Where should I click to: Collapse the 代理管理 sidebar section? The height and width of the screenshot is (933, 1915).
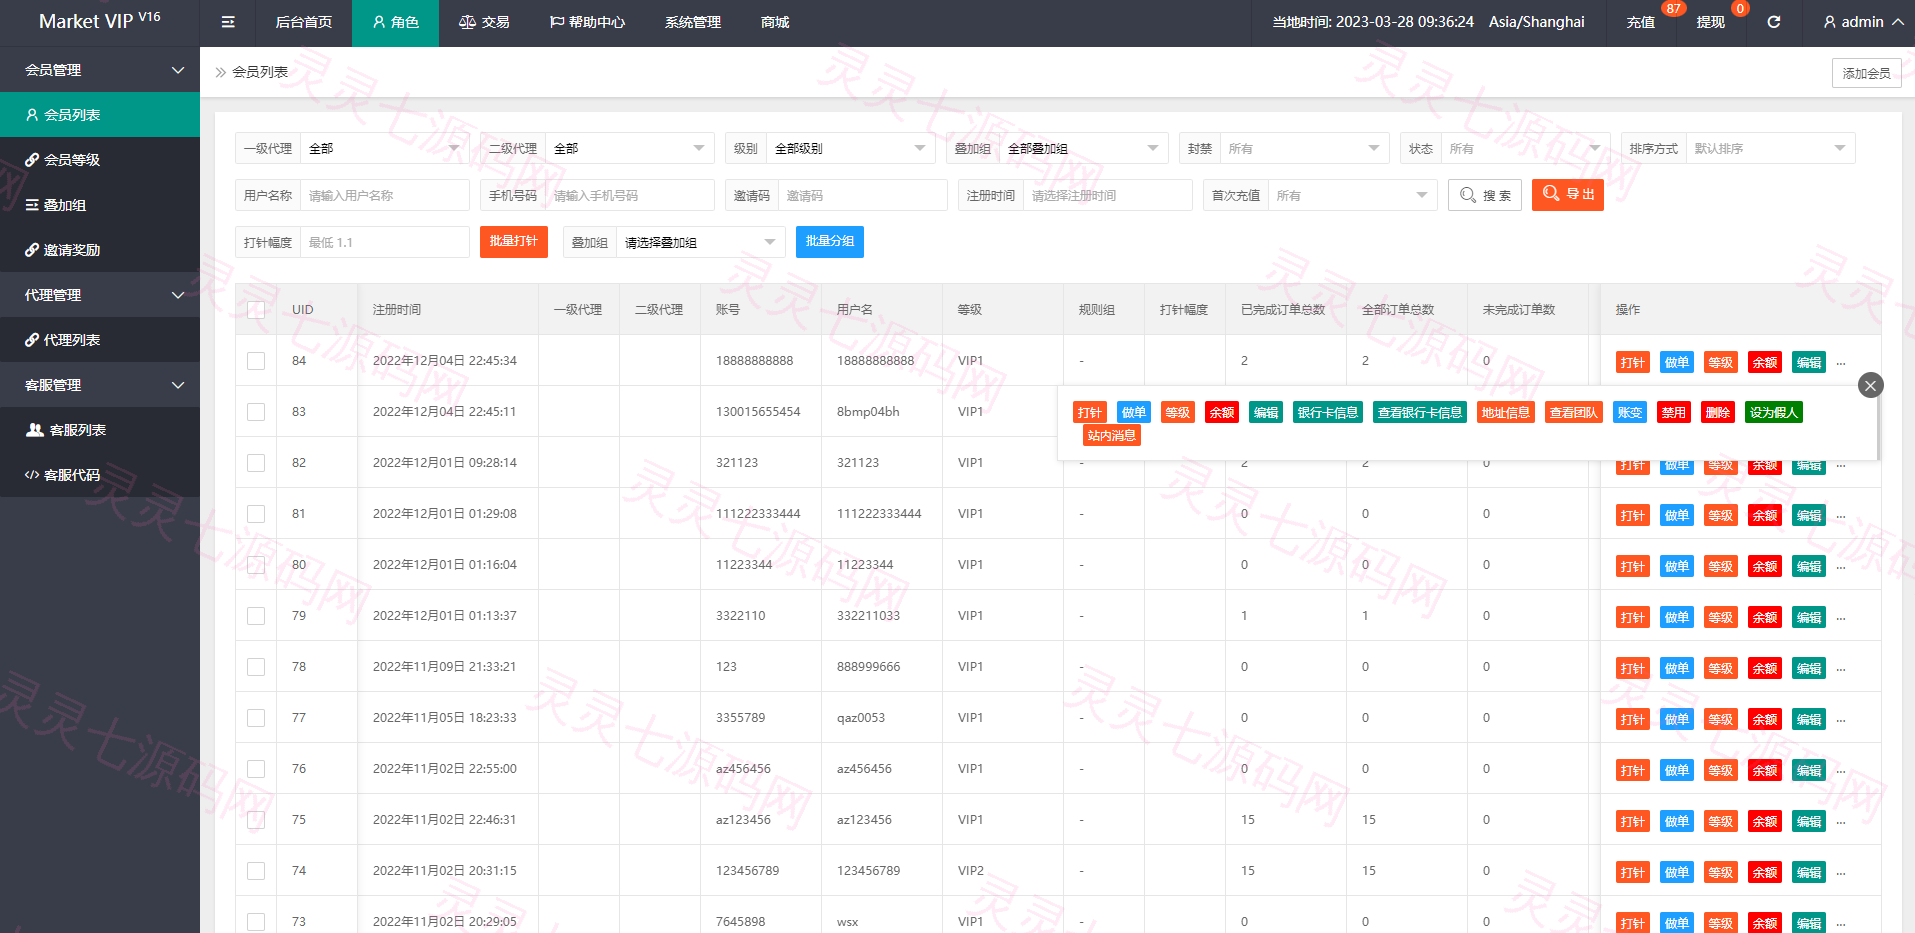[x=100, y=295]
